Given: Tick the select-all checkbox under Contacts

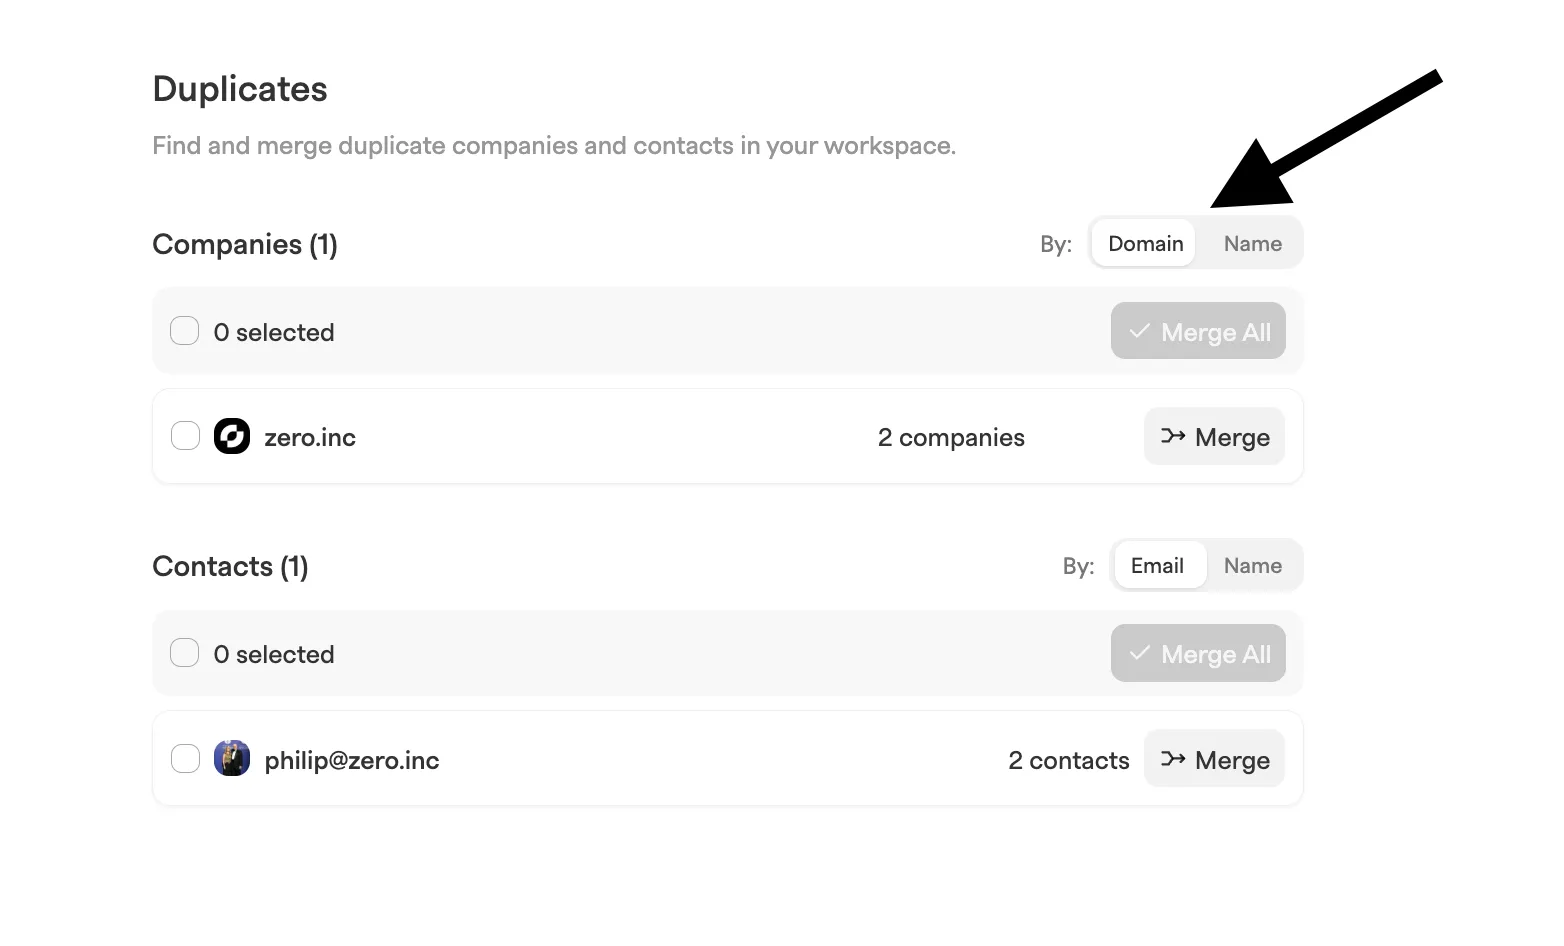Looking at the screenshot, I should [x=185, y=653].
